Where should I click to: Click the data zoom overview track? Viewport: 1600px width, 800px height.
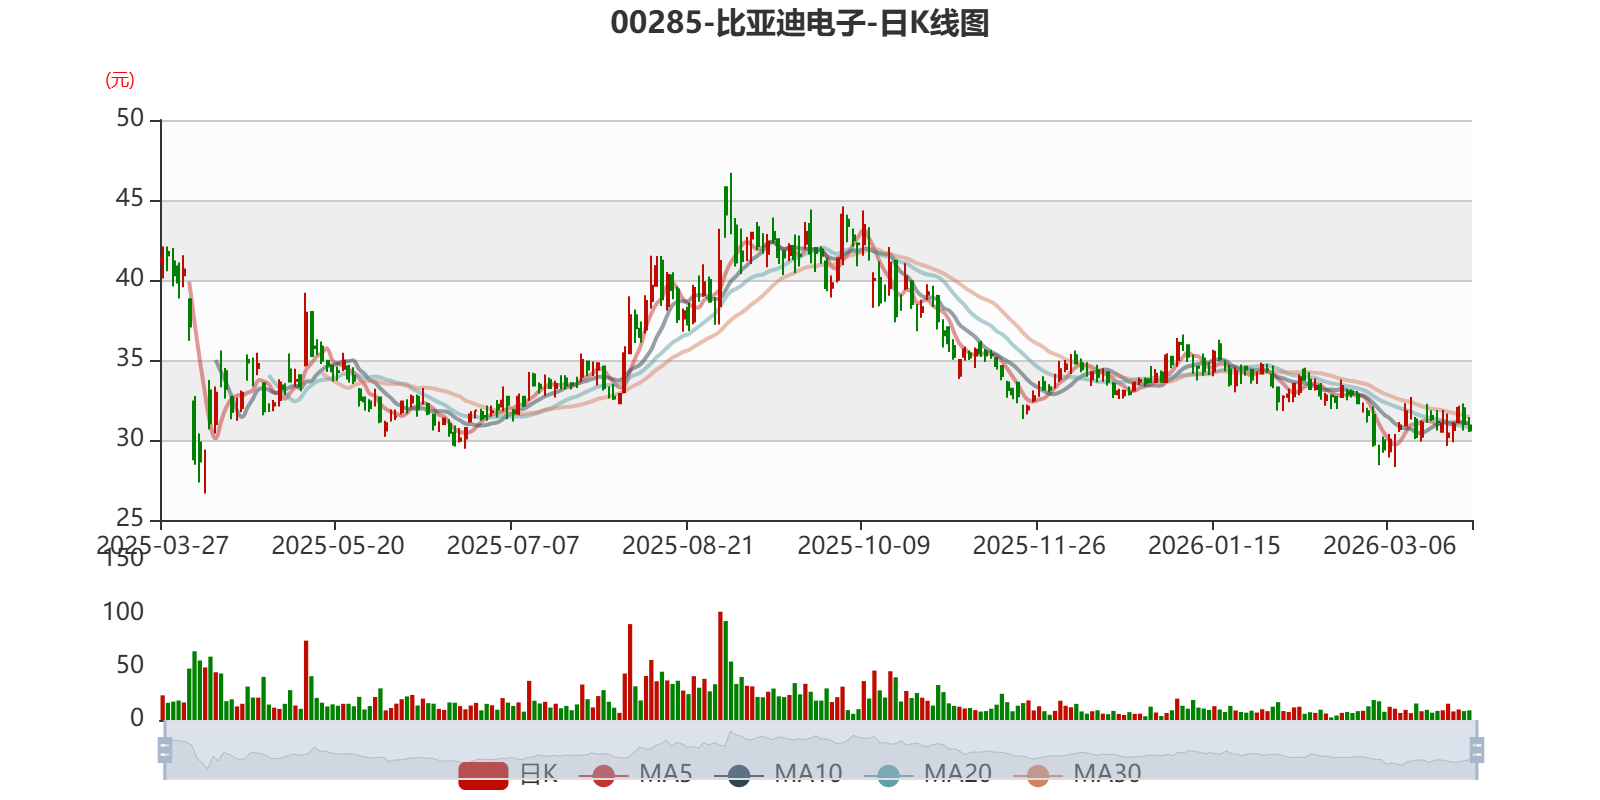click(x=820, y=749)
